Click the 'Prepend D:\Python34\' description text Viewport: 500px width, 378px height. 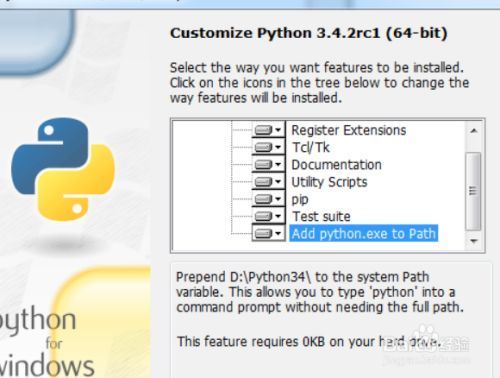point(319,292)
